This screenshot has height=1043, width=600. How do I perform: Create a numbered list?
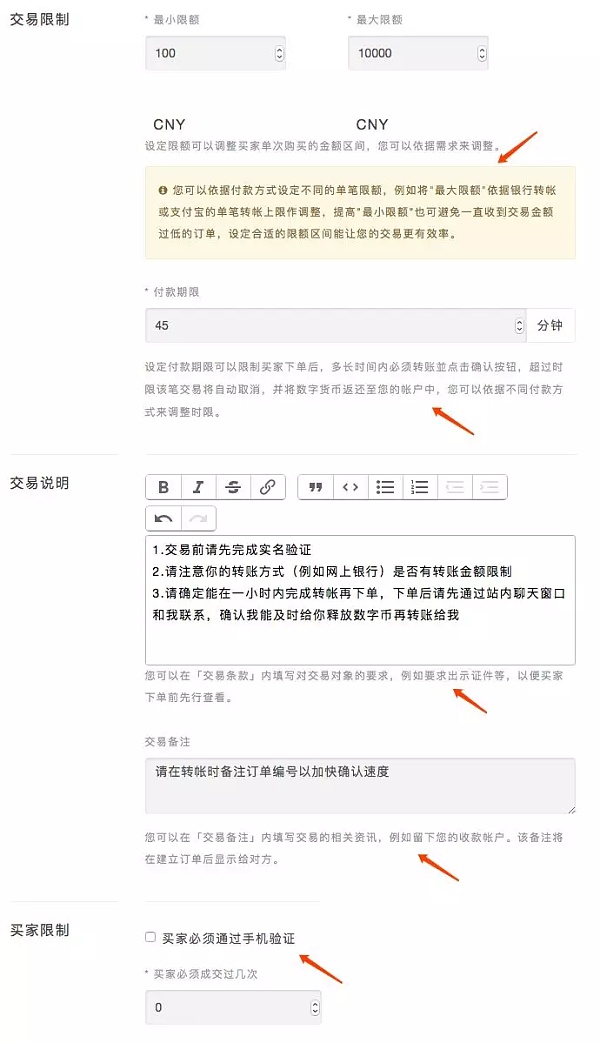pyautogui.click(x=420, y=487)
